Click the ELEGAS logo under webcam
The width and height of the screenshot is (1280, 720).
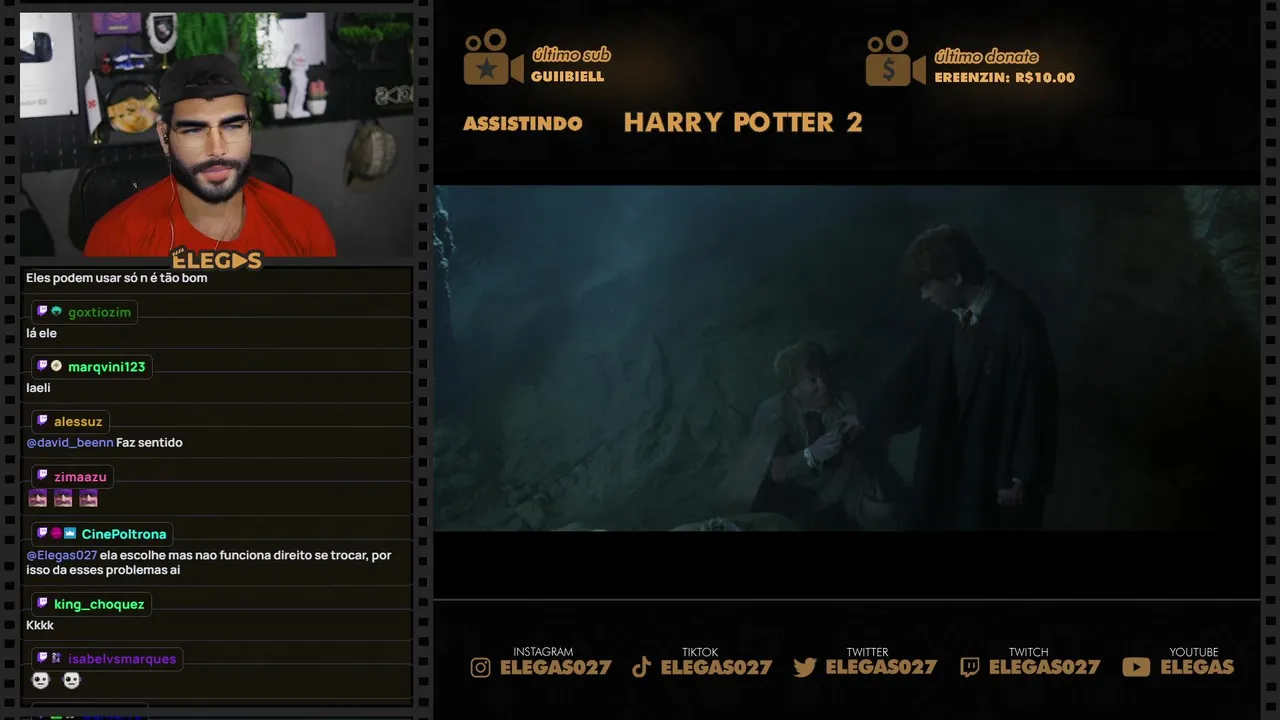pyautogui.click(x=216, y=260)
